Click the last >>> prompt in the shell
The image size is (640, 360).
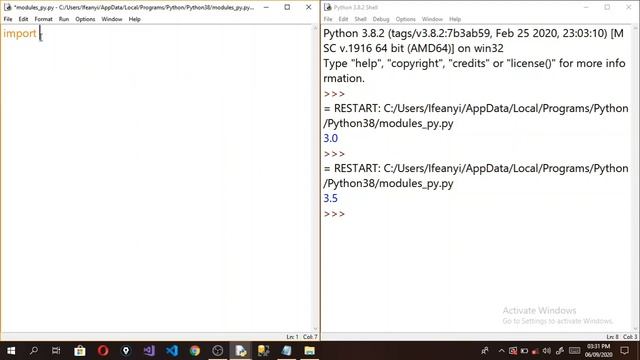point(334,214)
